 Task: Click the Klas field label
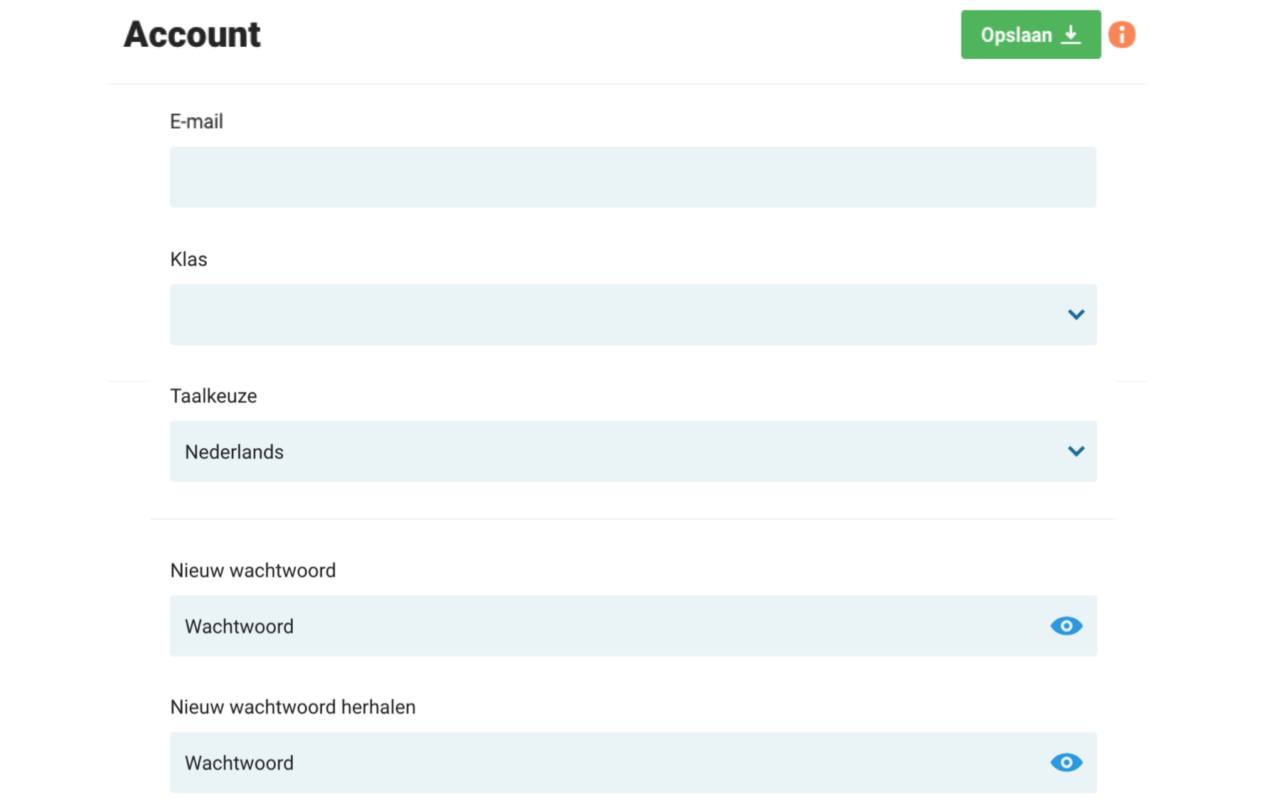pos(189,260)
